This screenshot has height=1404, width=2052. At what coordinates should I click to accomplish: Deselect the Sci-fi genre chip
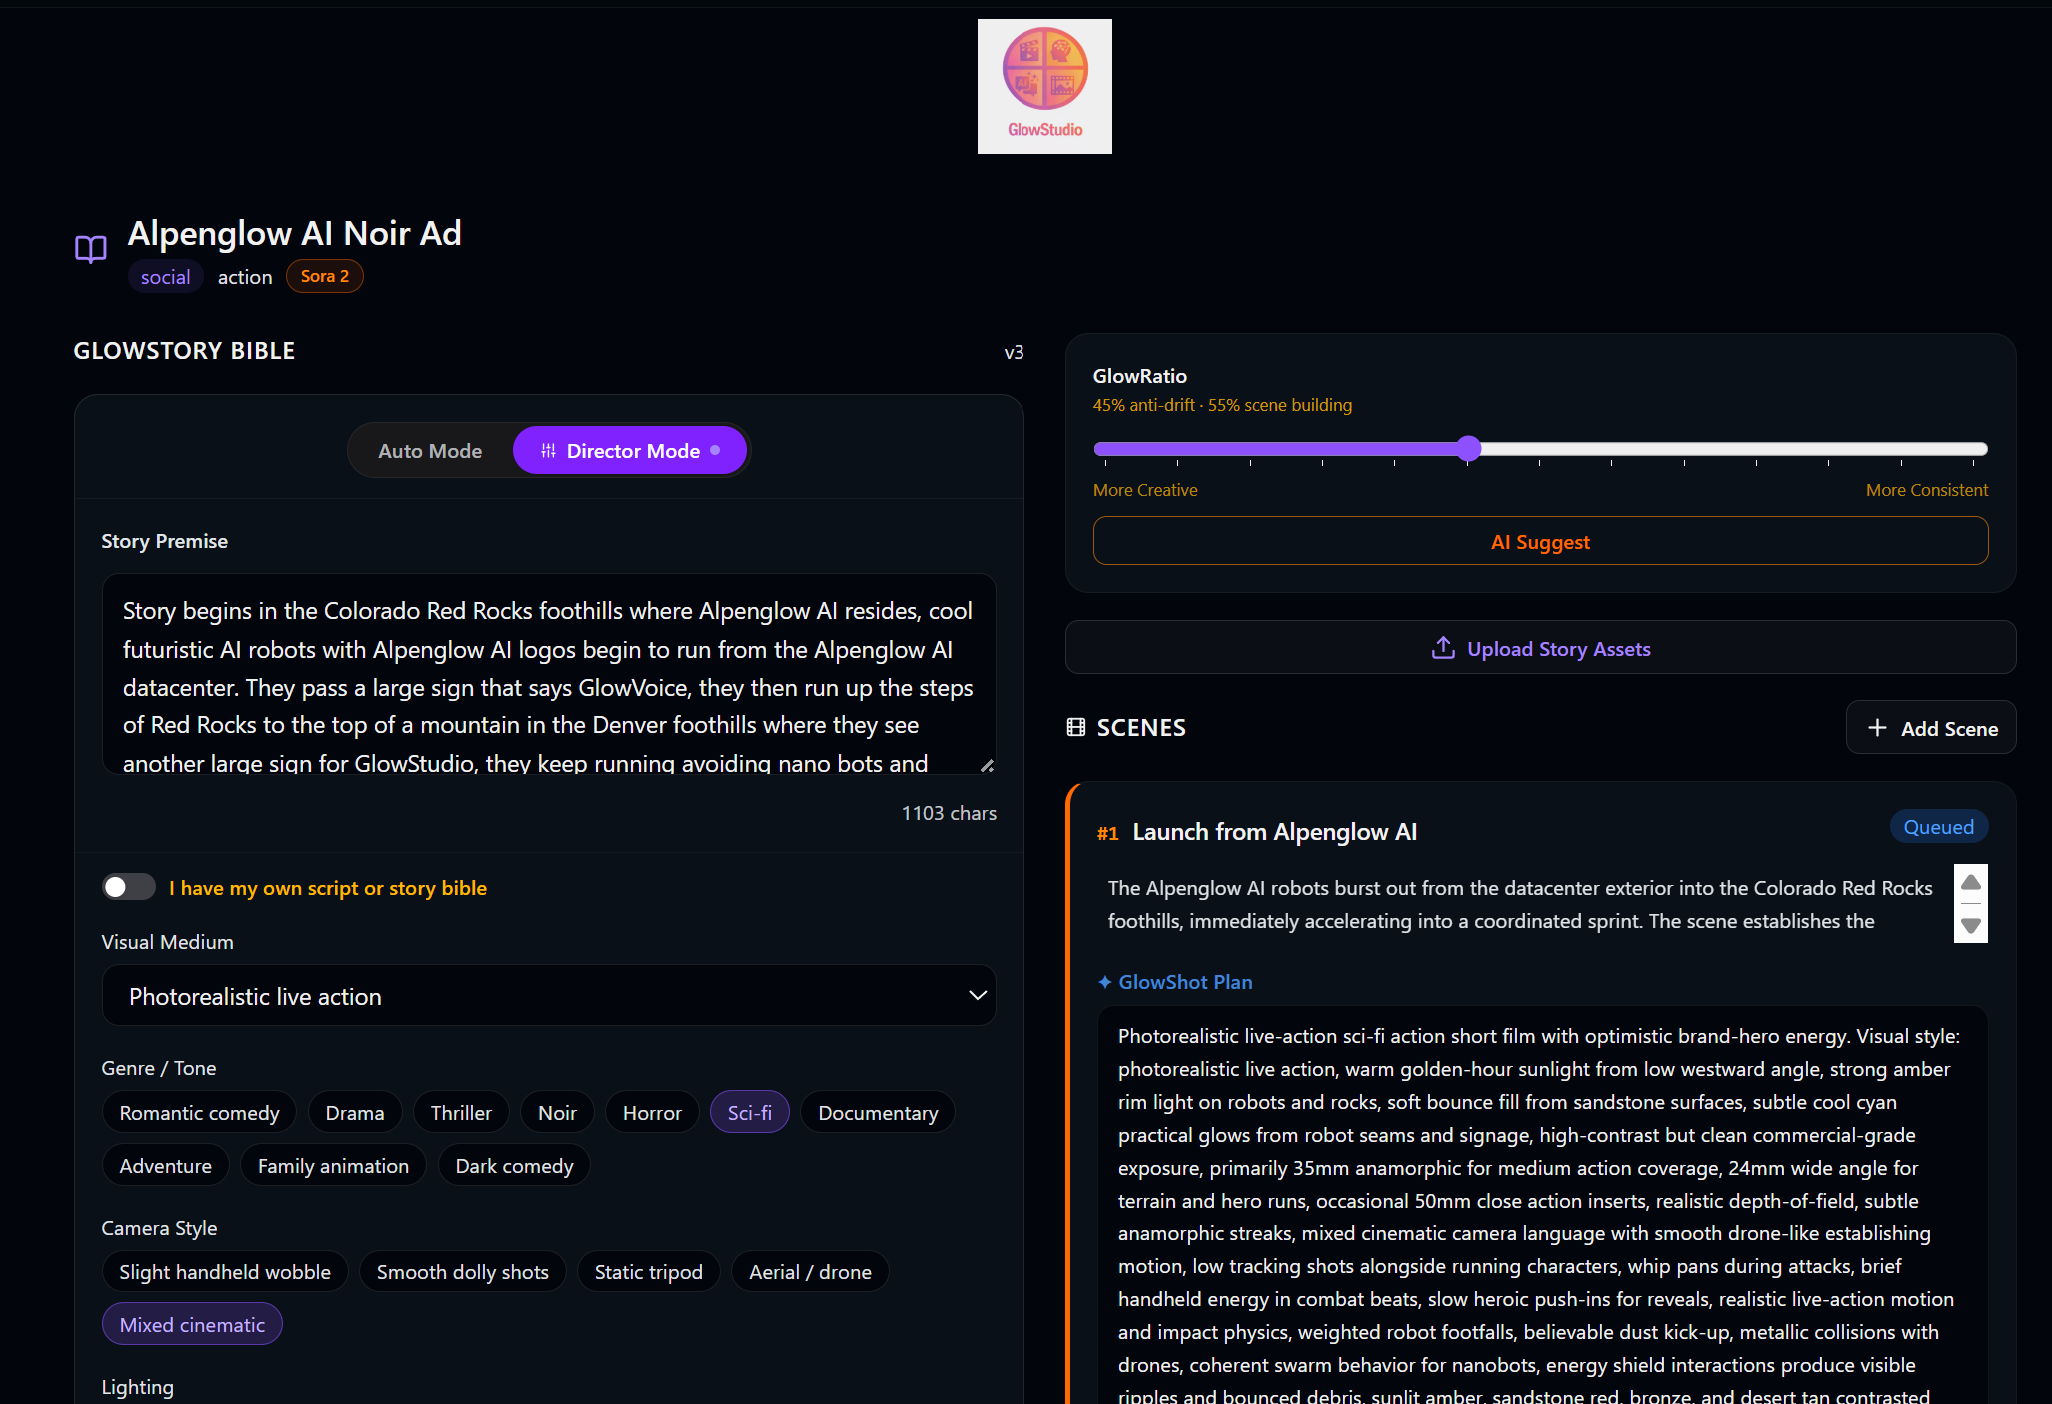(750, 1112)
